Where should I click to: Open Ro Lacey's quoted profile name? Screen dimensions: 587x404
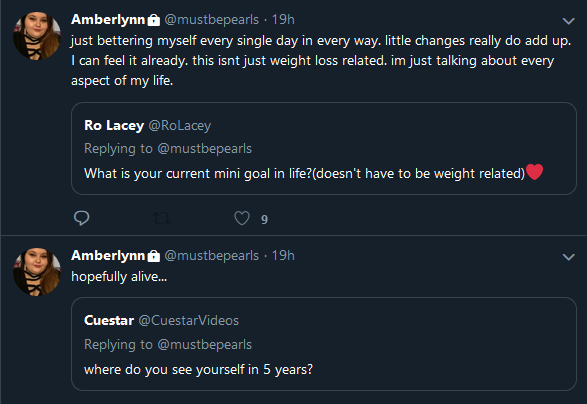coord(114,125)
